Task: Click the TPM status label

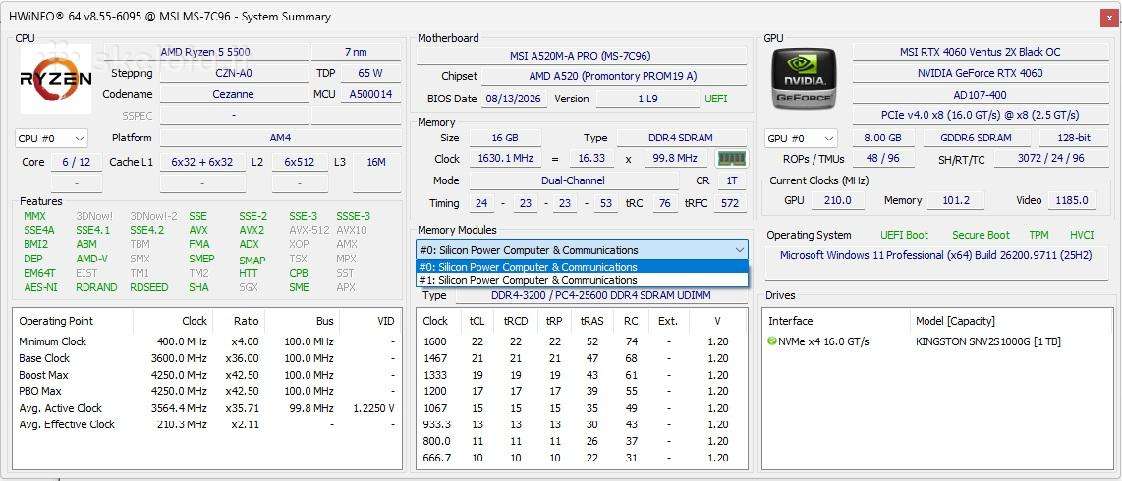Action: pyautogui.click(x=1038, y=235)
